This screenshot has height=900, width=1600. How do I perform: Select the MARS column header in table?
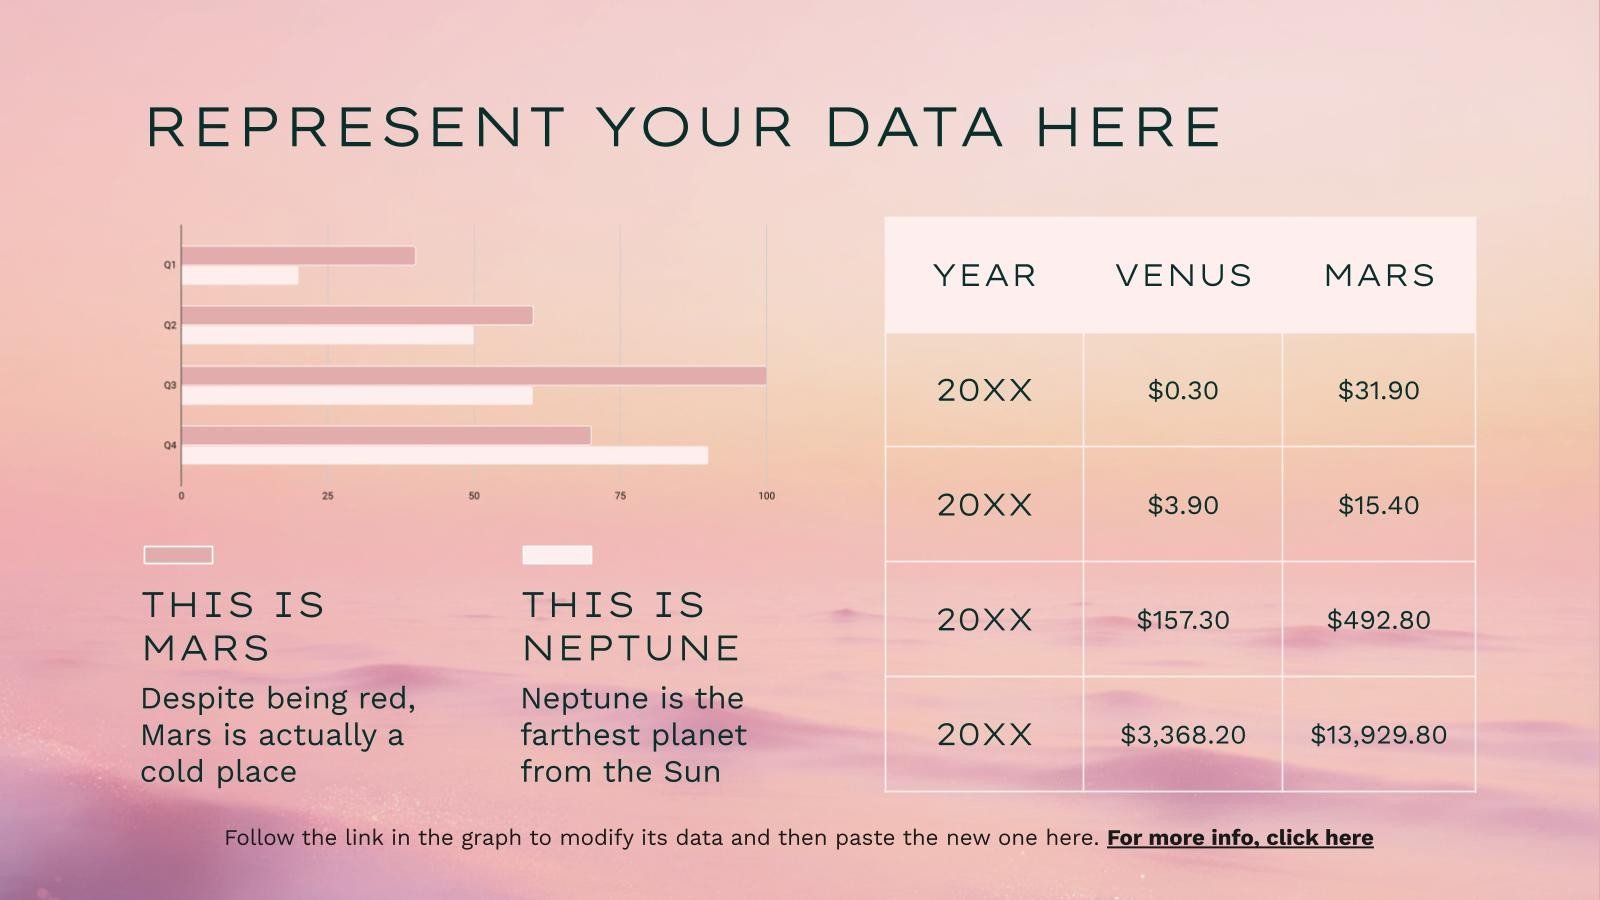(1379, 275)
